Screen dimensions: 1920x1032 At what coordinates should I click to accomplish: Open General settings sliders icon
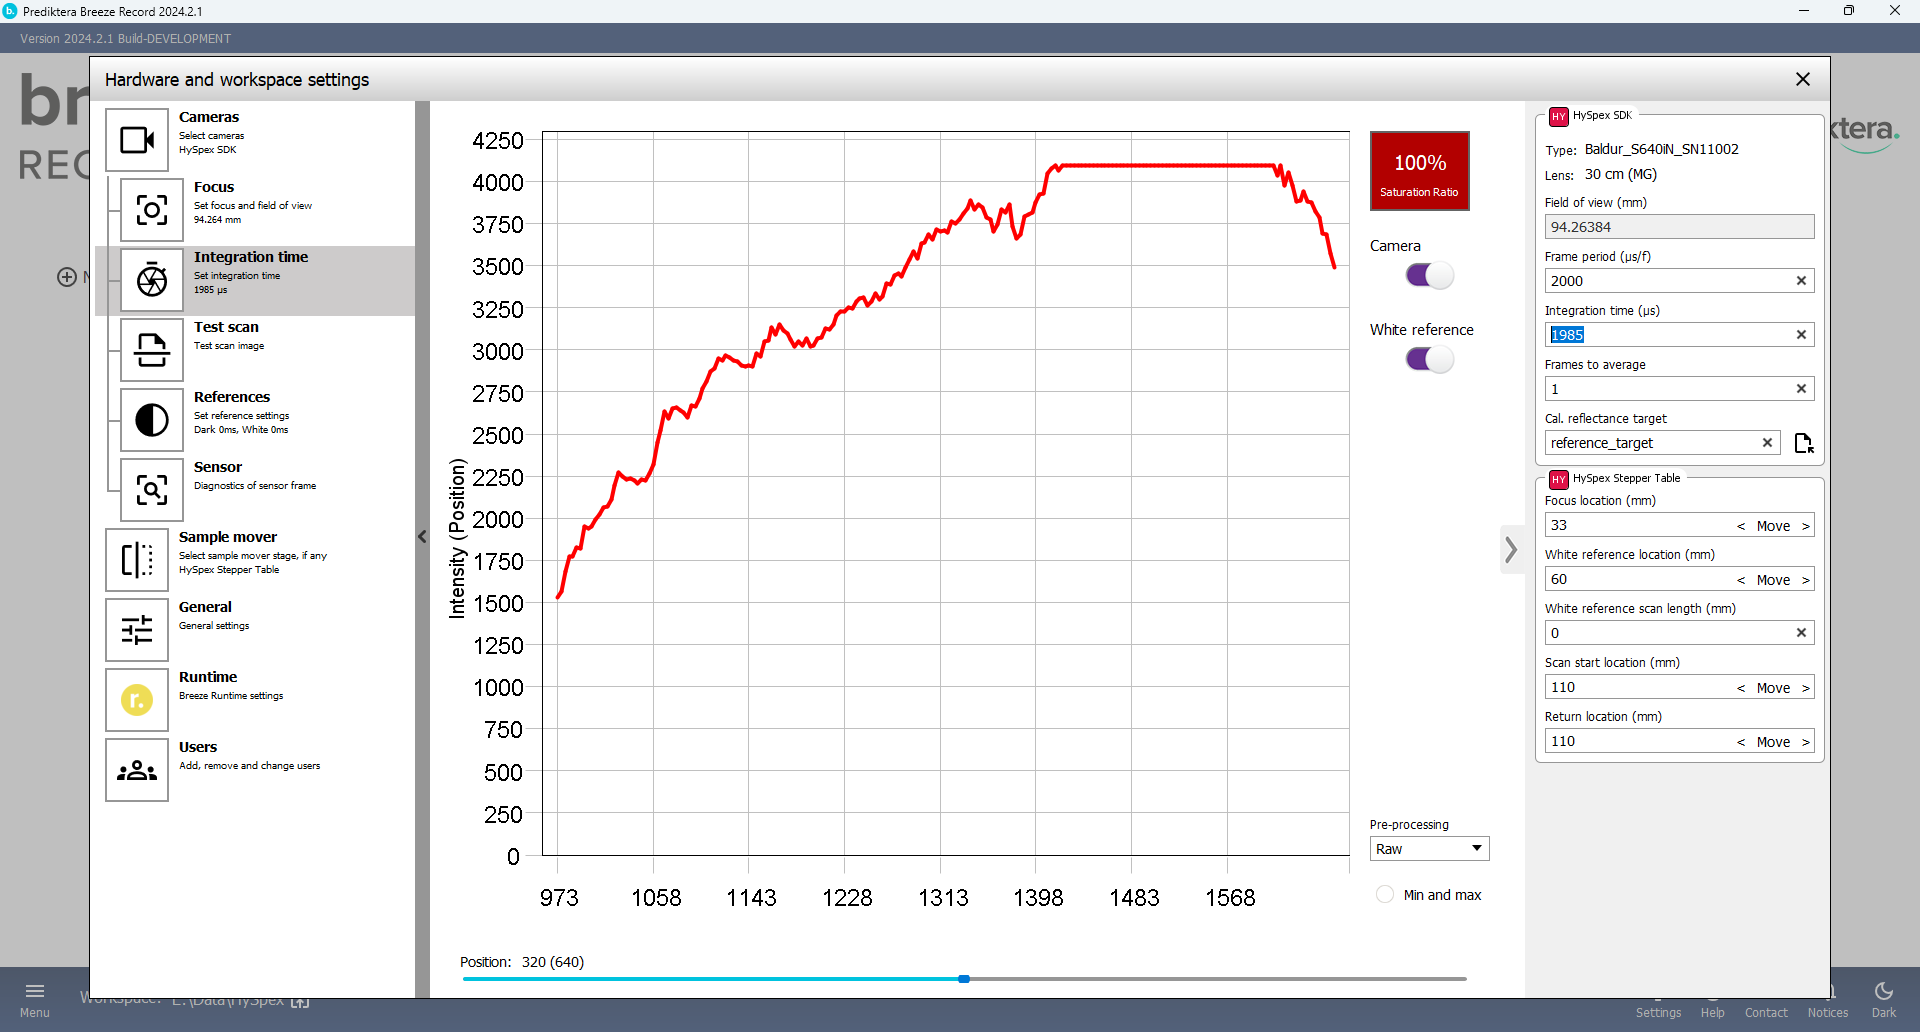[x=137, y=630]
